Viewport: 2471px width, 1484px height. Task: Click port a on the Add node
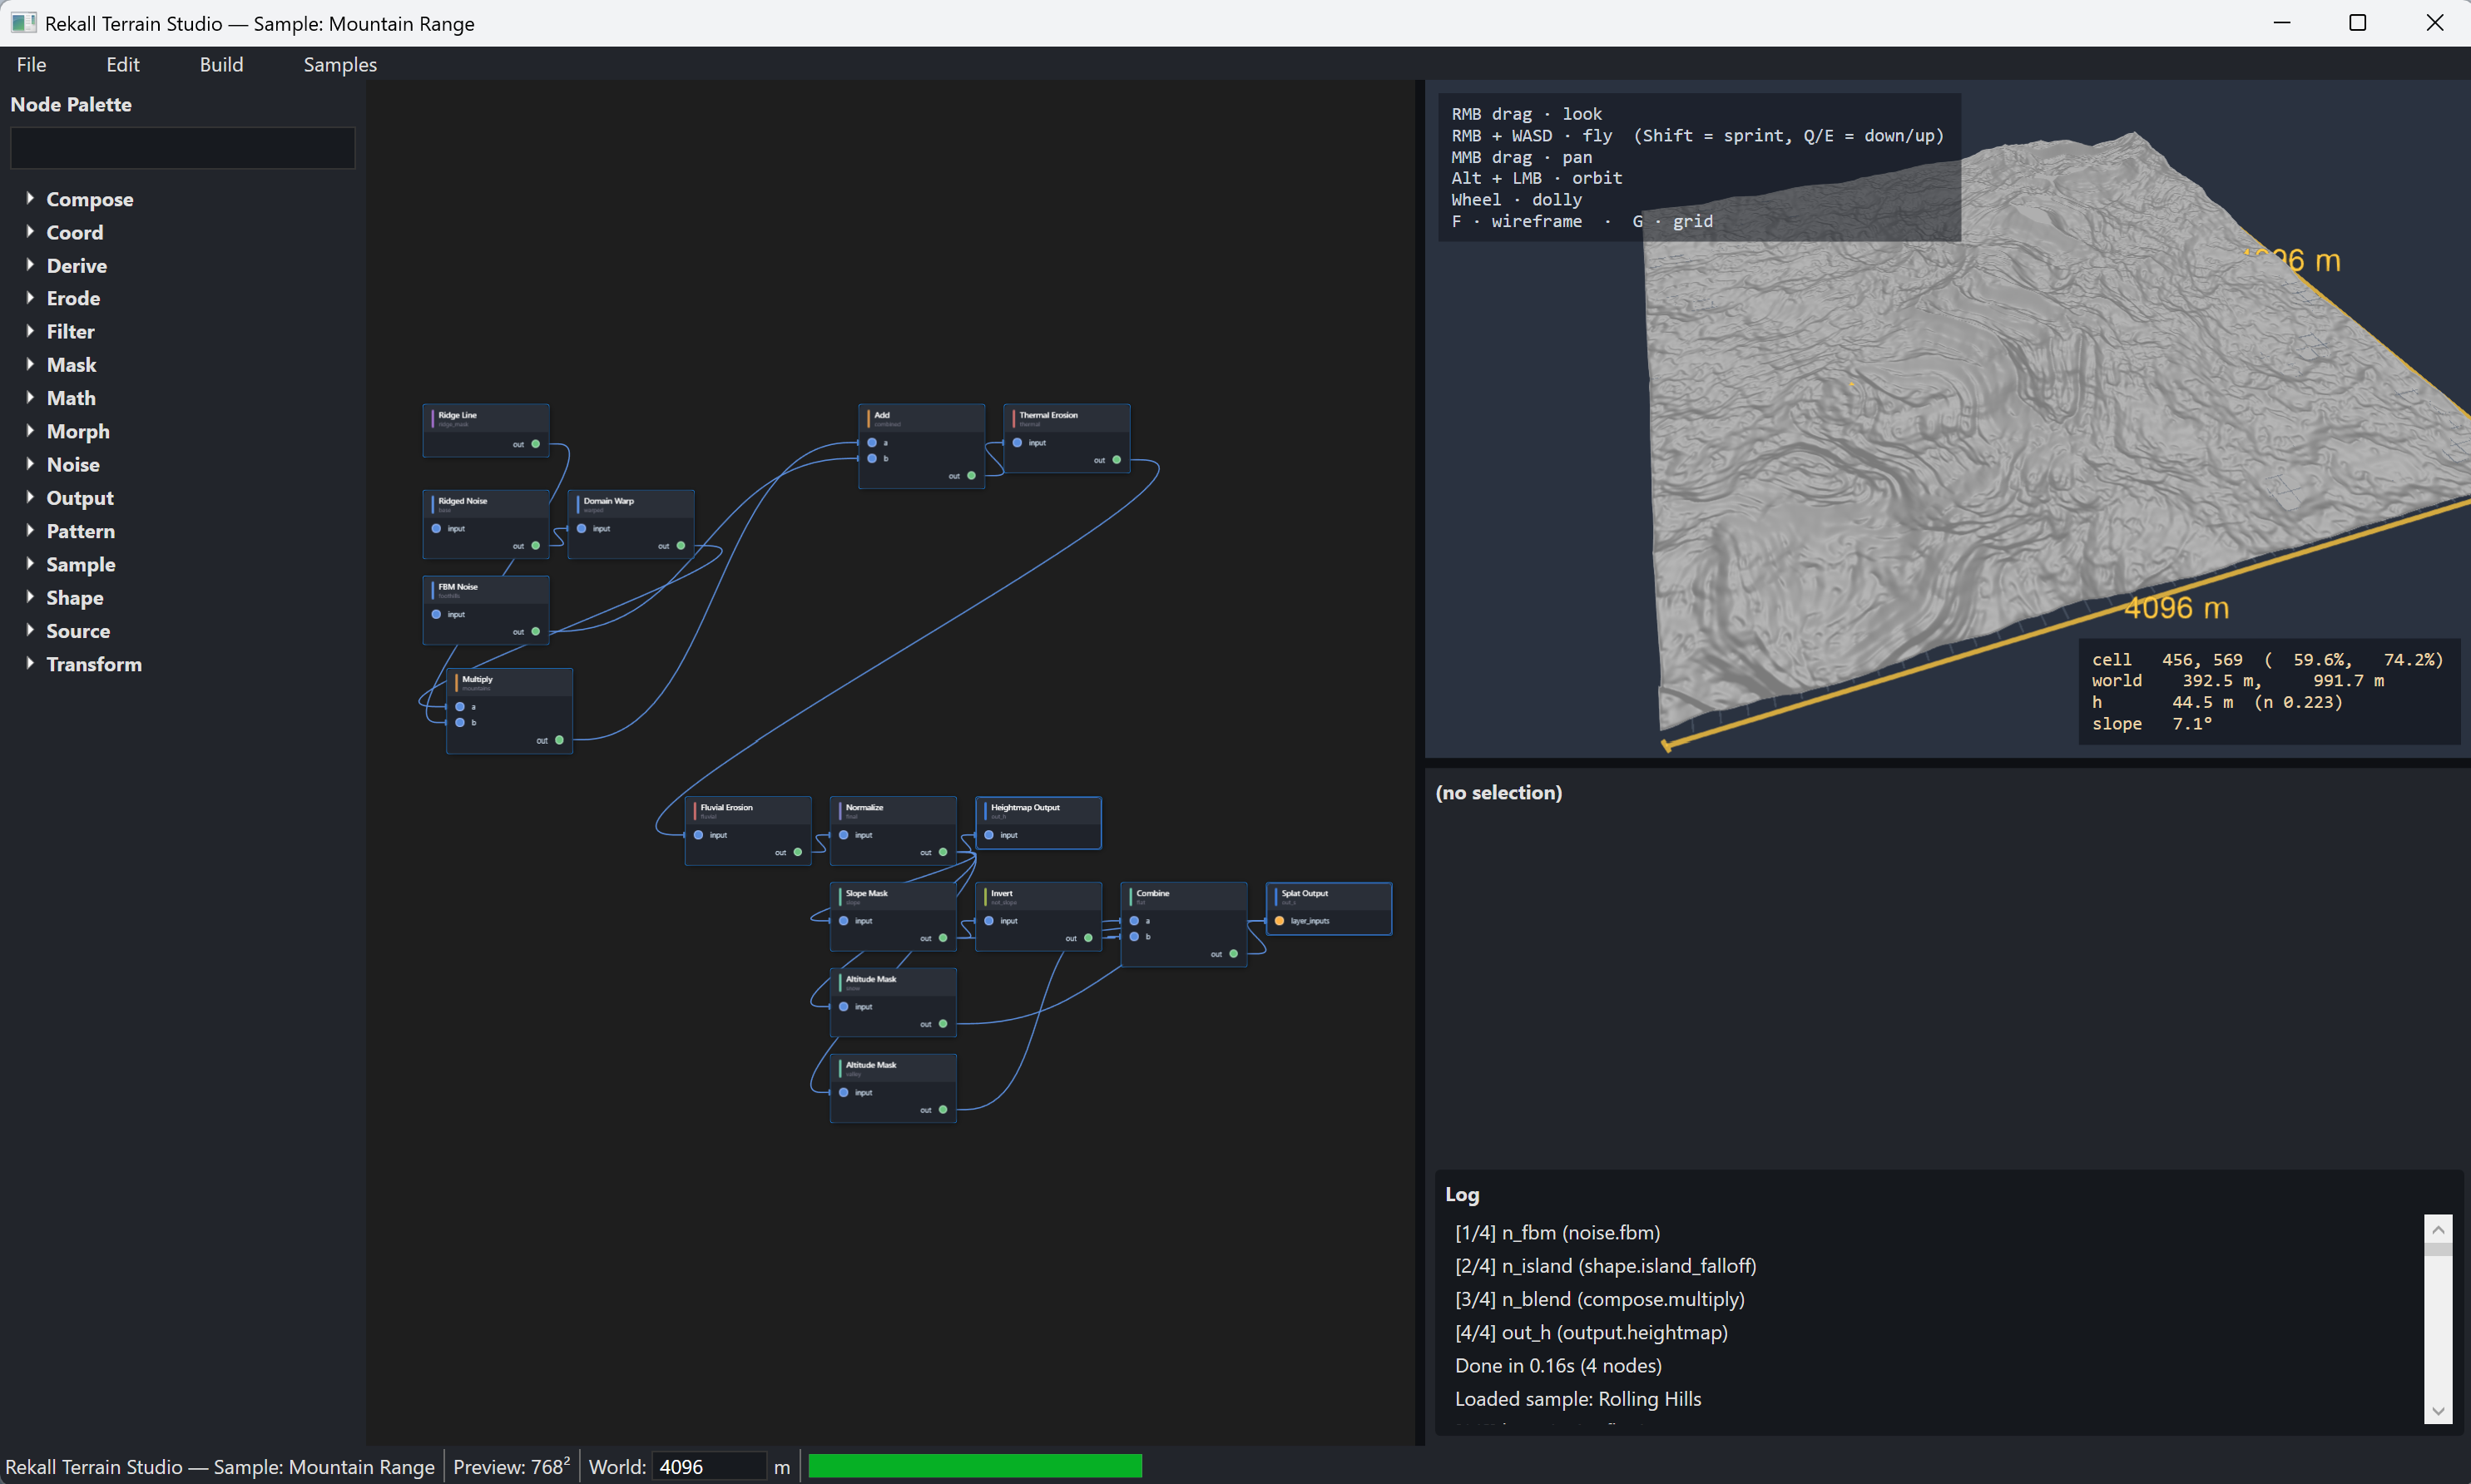click(872, 442)
